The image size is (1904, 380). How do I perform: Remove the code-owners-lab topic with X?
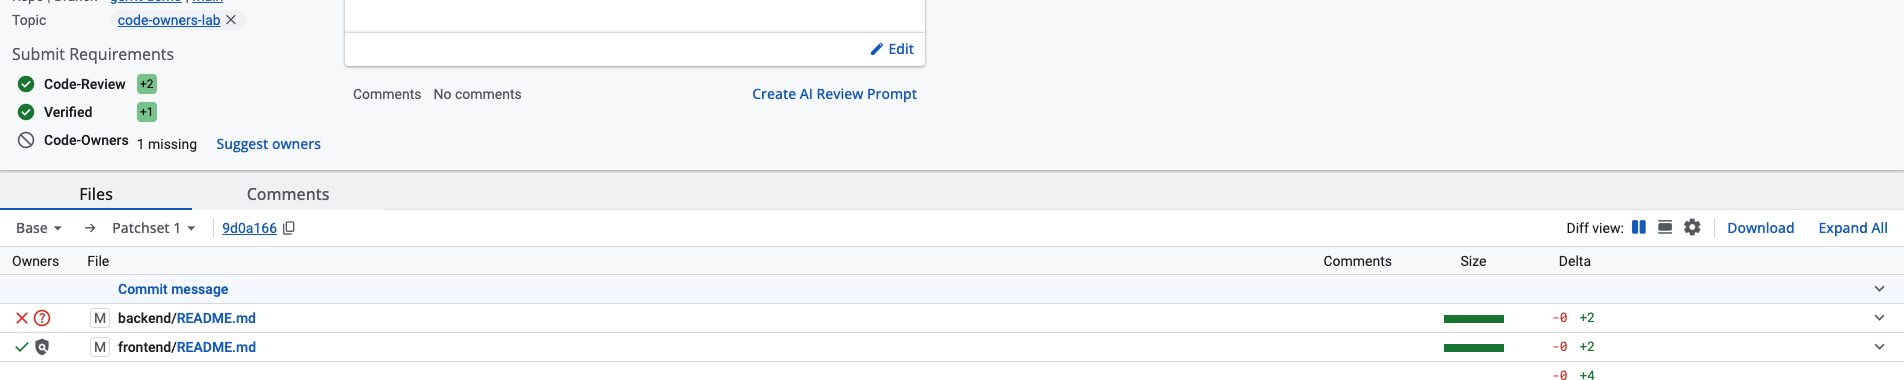[x=231, y=20]
